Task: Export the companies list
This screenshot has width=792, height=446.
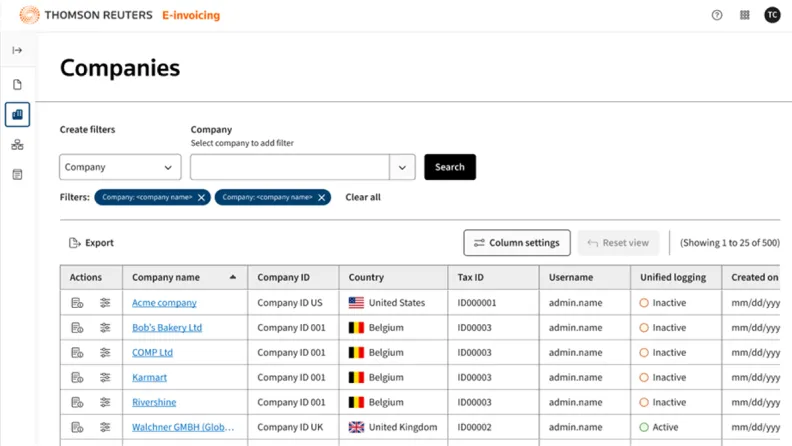Action: coord(91,243)
